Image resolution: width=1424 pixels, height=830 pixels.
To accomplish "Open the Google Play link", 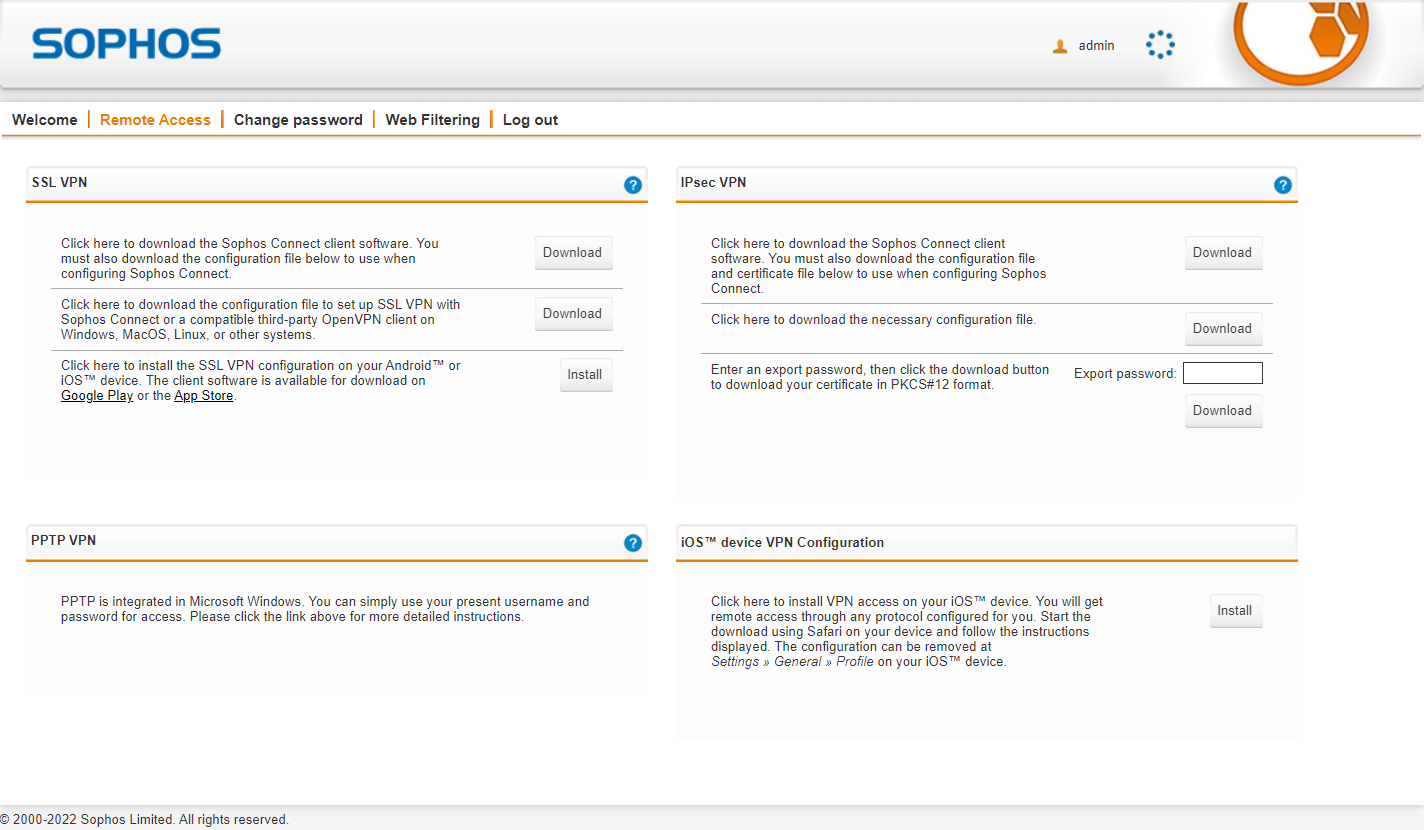I will click(97, 396).
